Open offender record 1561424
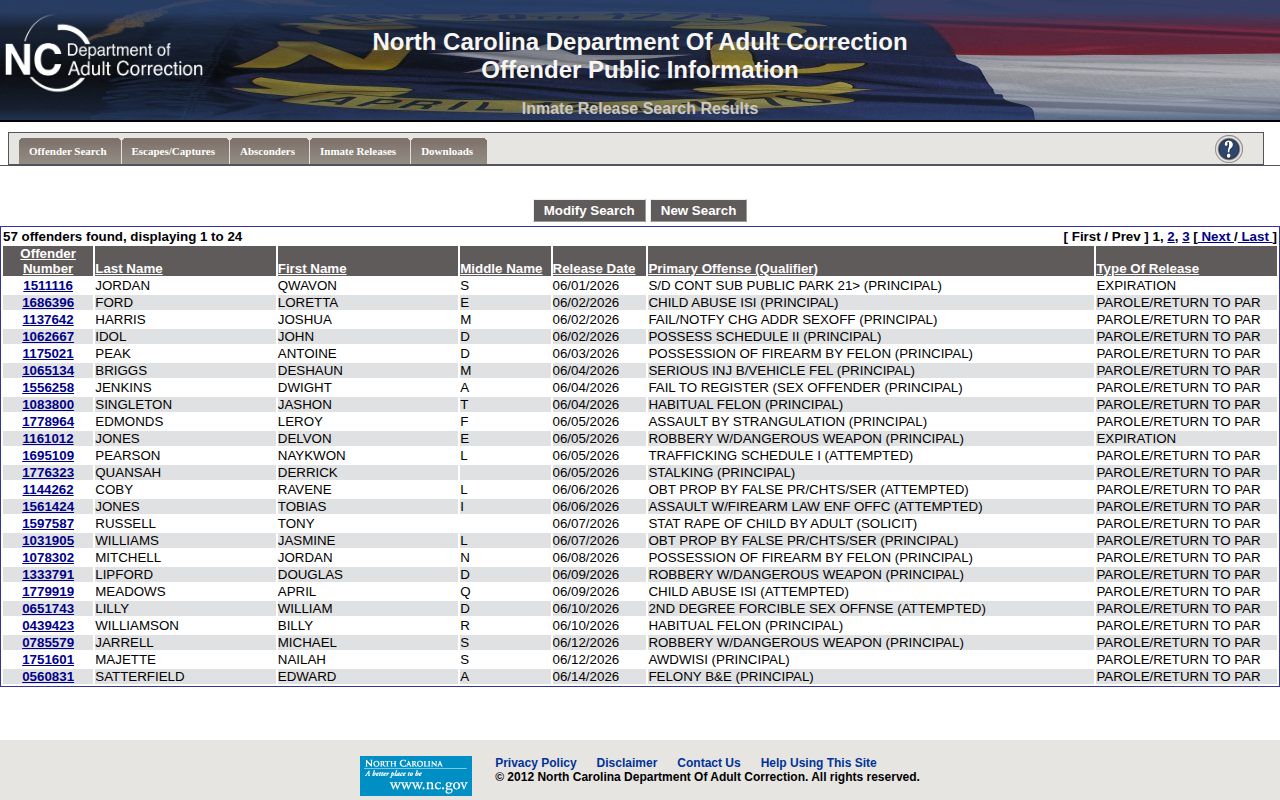 [x=48, y=506]
